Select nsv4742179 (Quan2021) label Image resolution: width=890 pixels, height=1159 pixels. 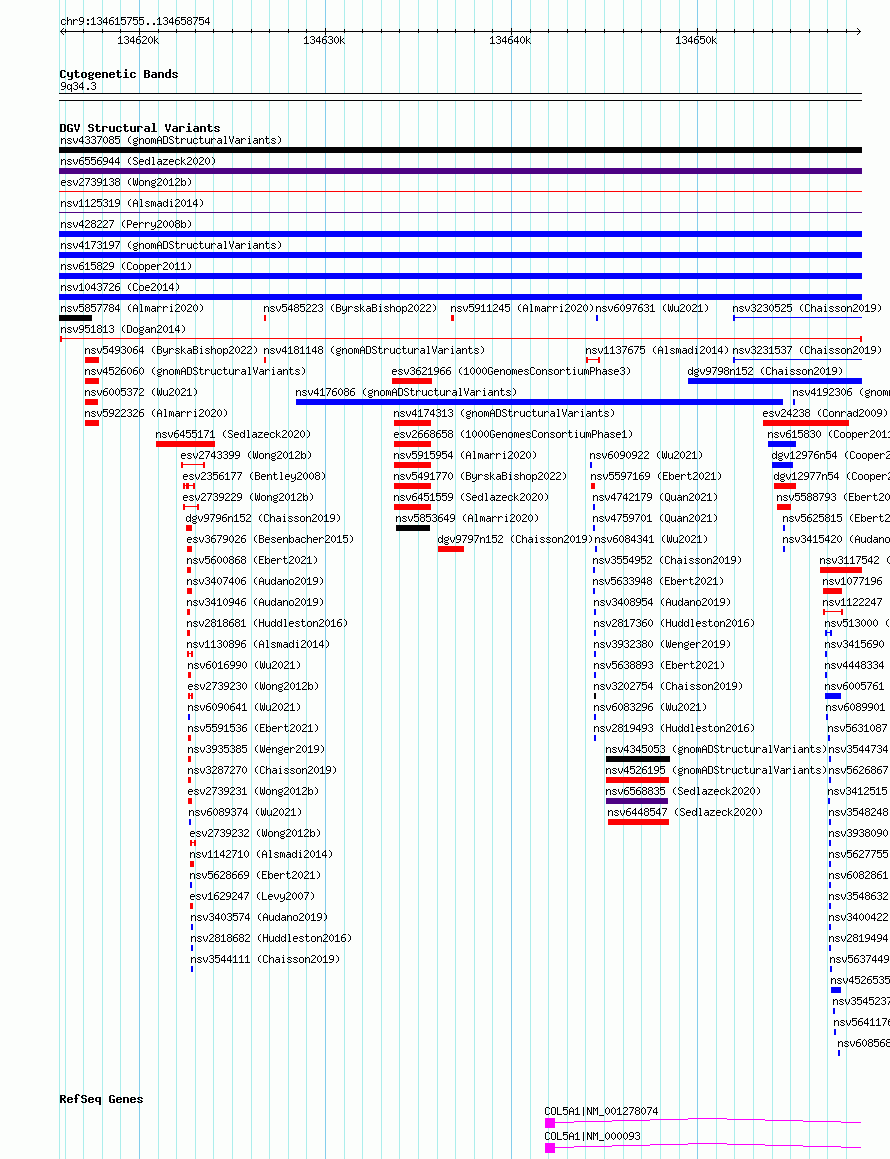(x=655, y=497)
